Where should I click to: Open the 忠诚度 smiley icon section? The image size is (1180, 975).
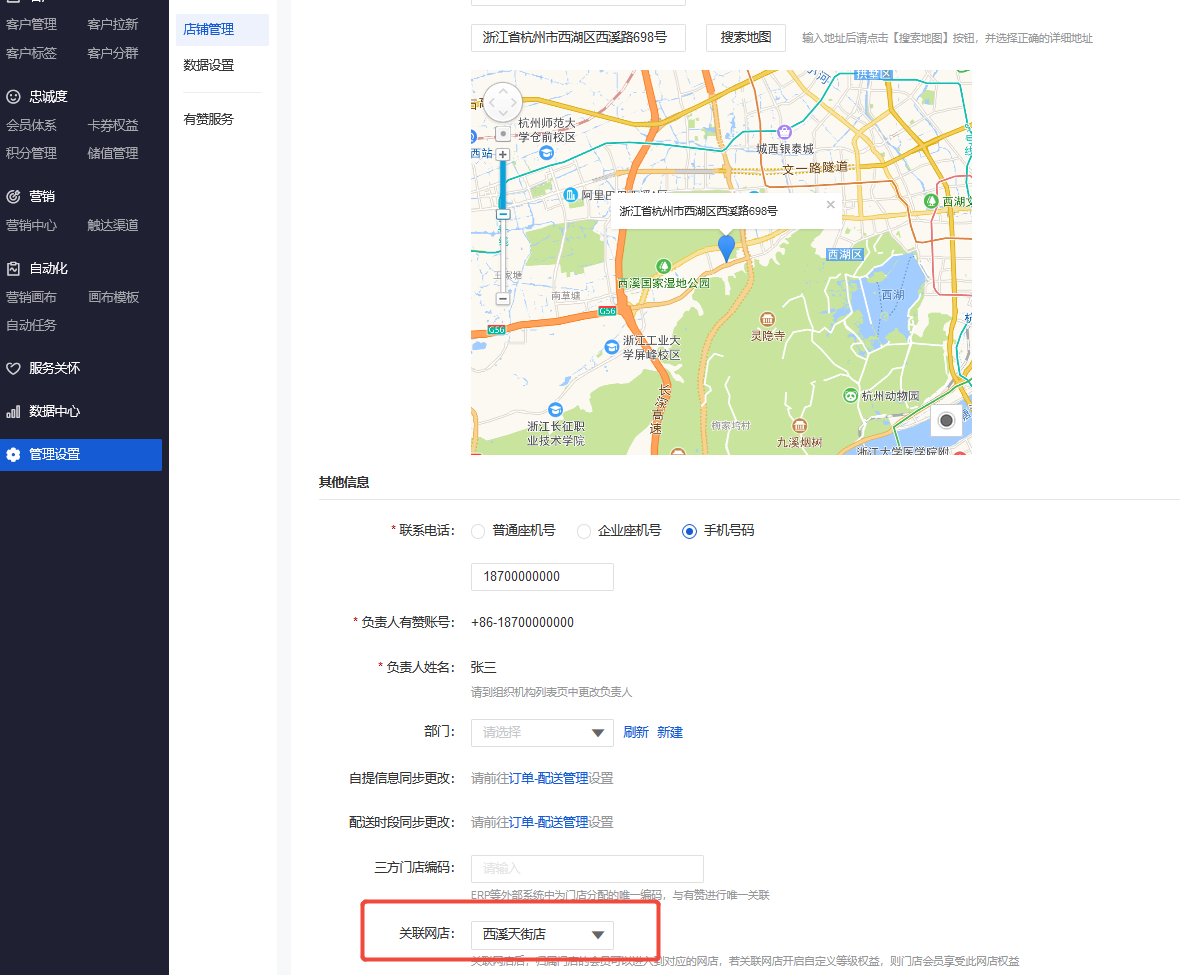point(13,96)
